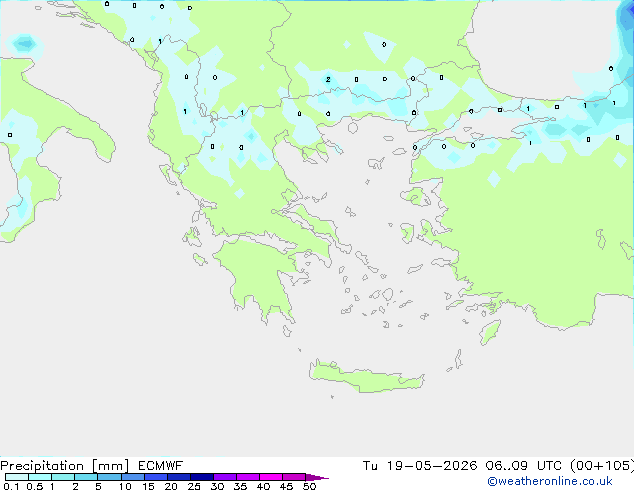
Task: Click the island of Rhodes on the map
Action: point(490,332)
